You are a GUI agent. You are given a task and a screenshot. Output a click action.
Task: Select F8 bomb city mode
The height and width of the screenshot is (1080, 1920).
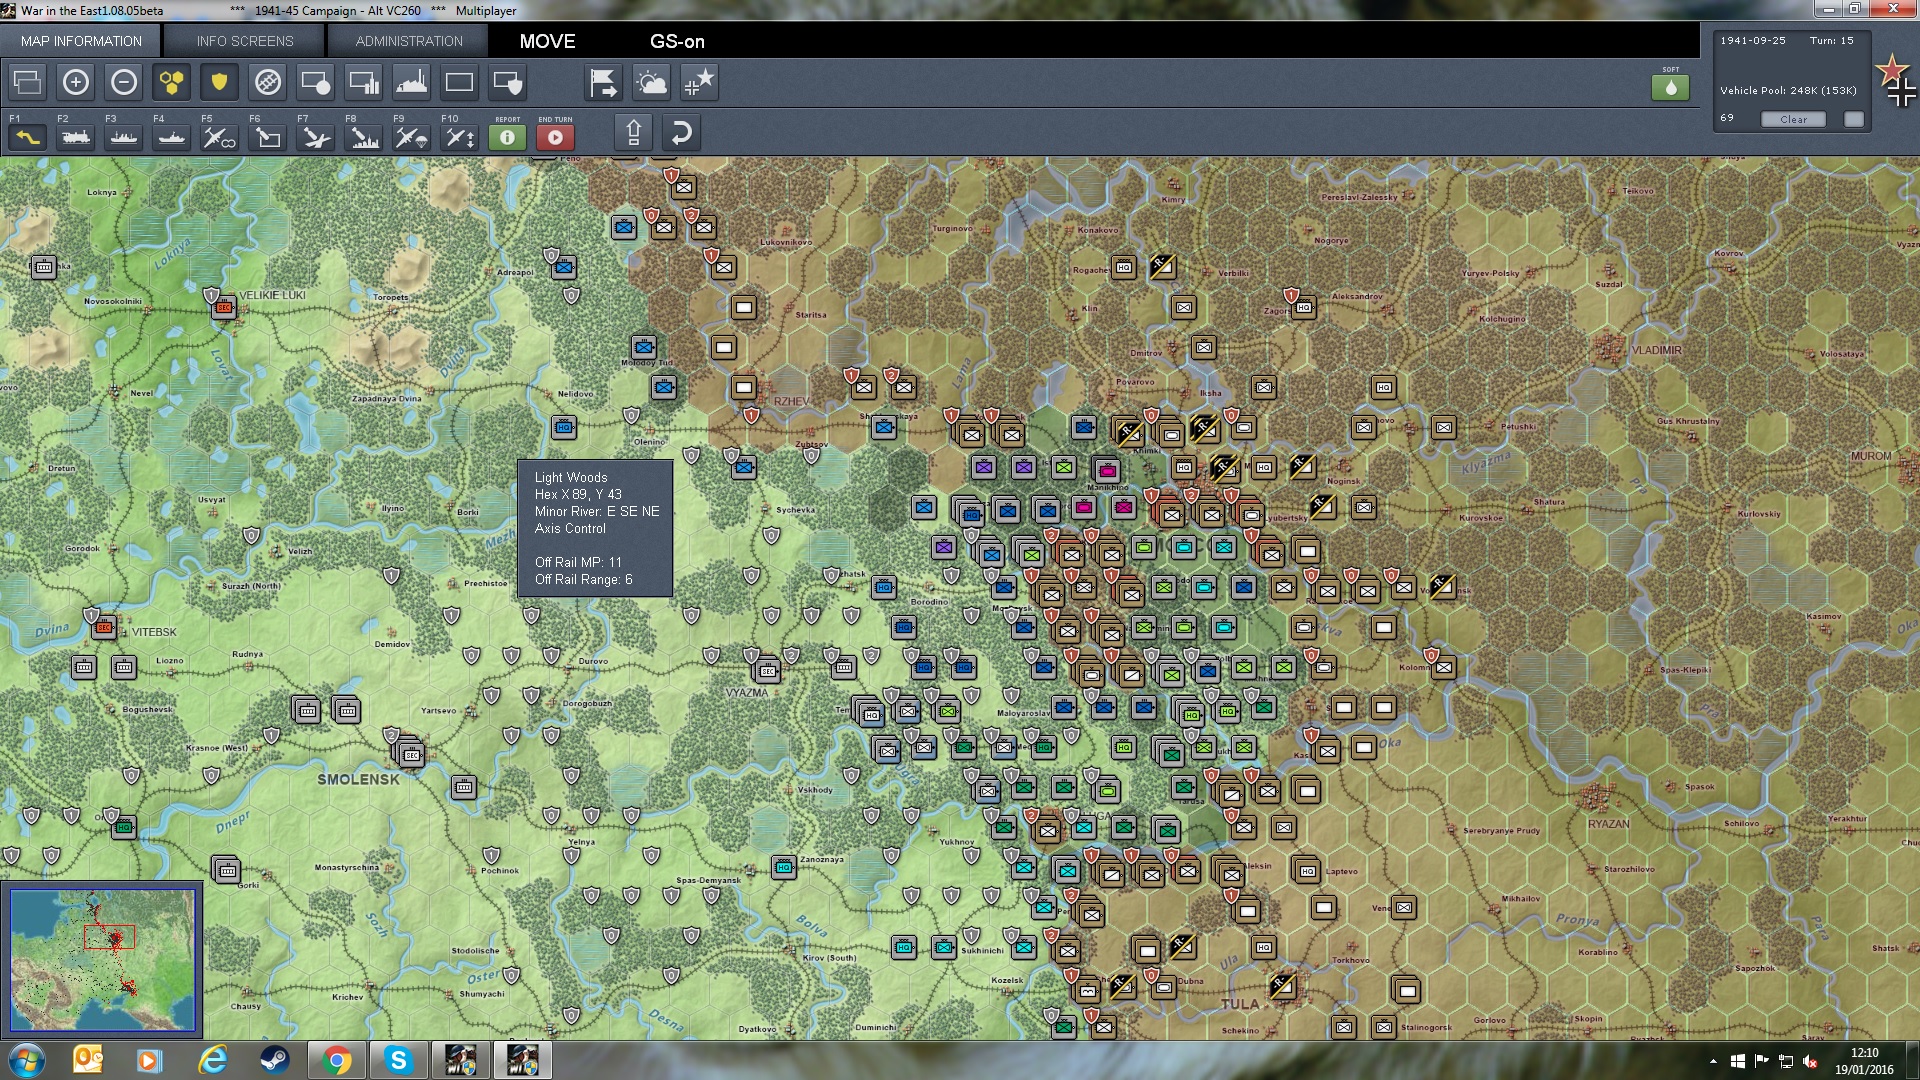click(363, 136)
